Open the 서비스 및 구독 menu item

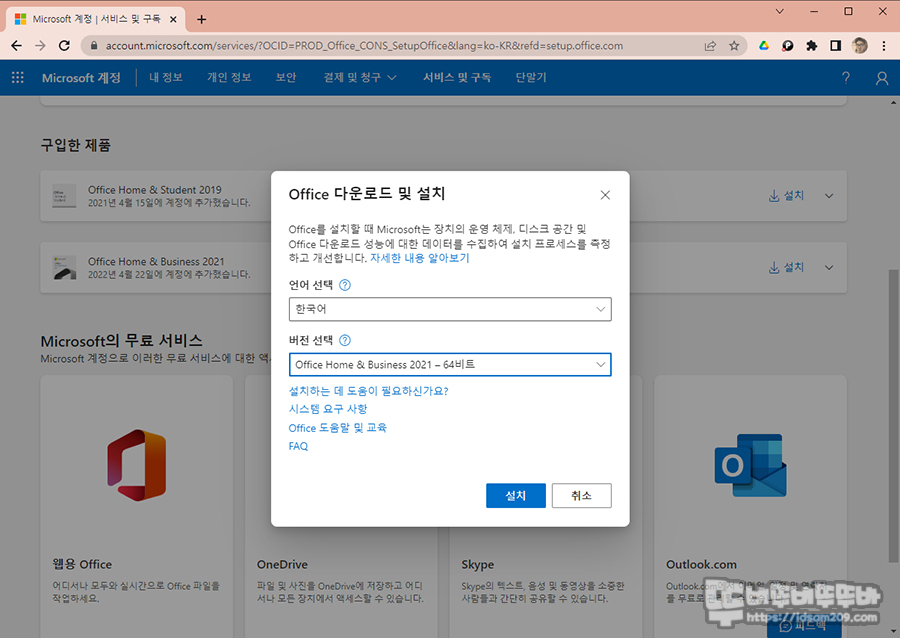coord(457,77)
